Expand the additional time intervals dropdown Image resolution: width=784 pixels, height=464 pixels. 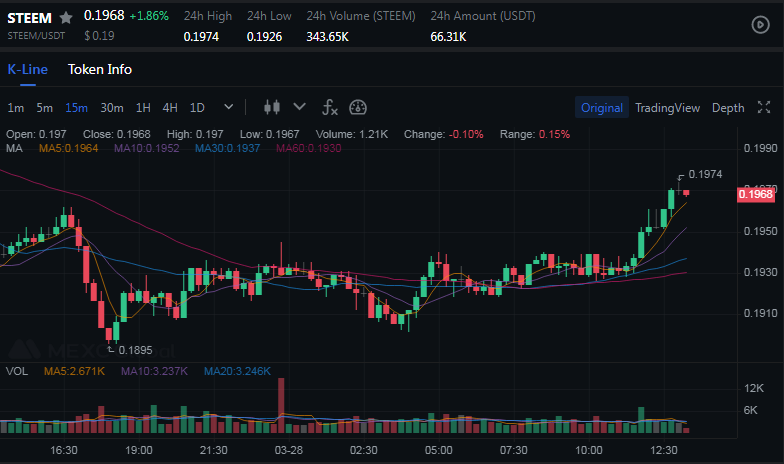pos(229,107)
